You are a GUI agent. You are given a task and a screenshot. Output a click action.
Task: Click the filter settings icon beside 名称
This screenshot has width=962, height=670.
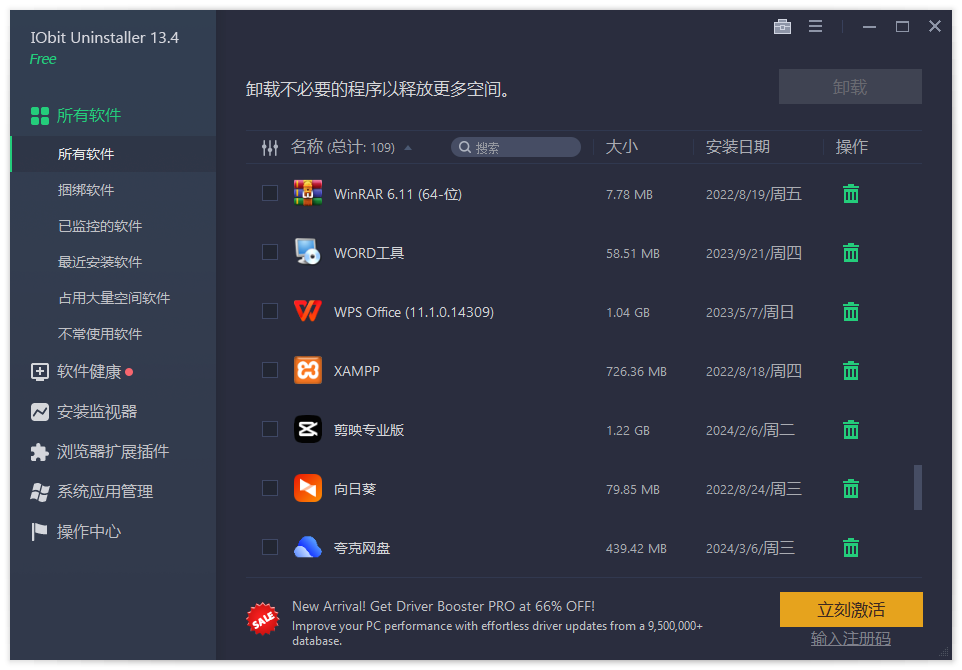270,147
